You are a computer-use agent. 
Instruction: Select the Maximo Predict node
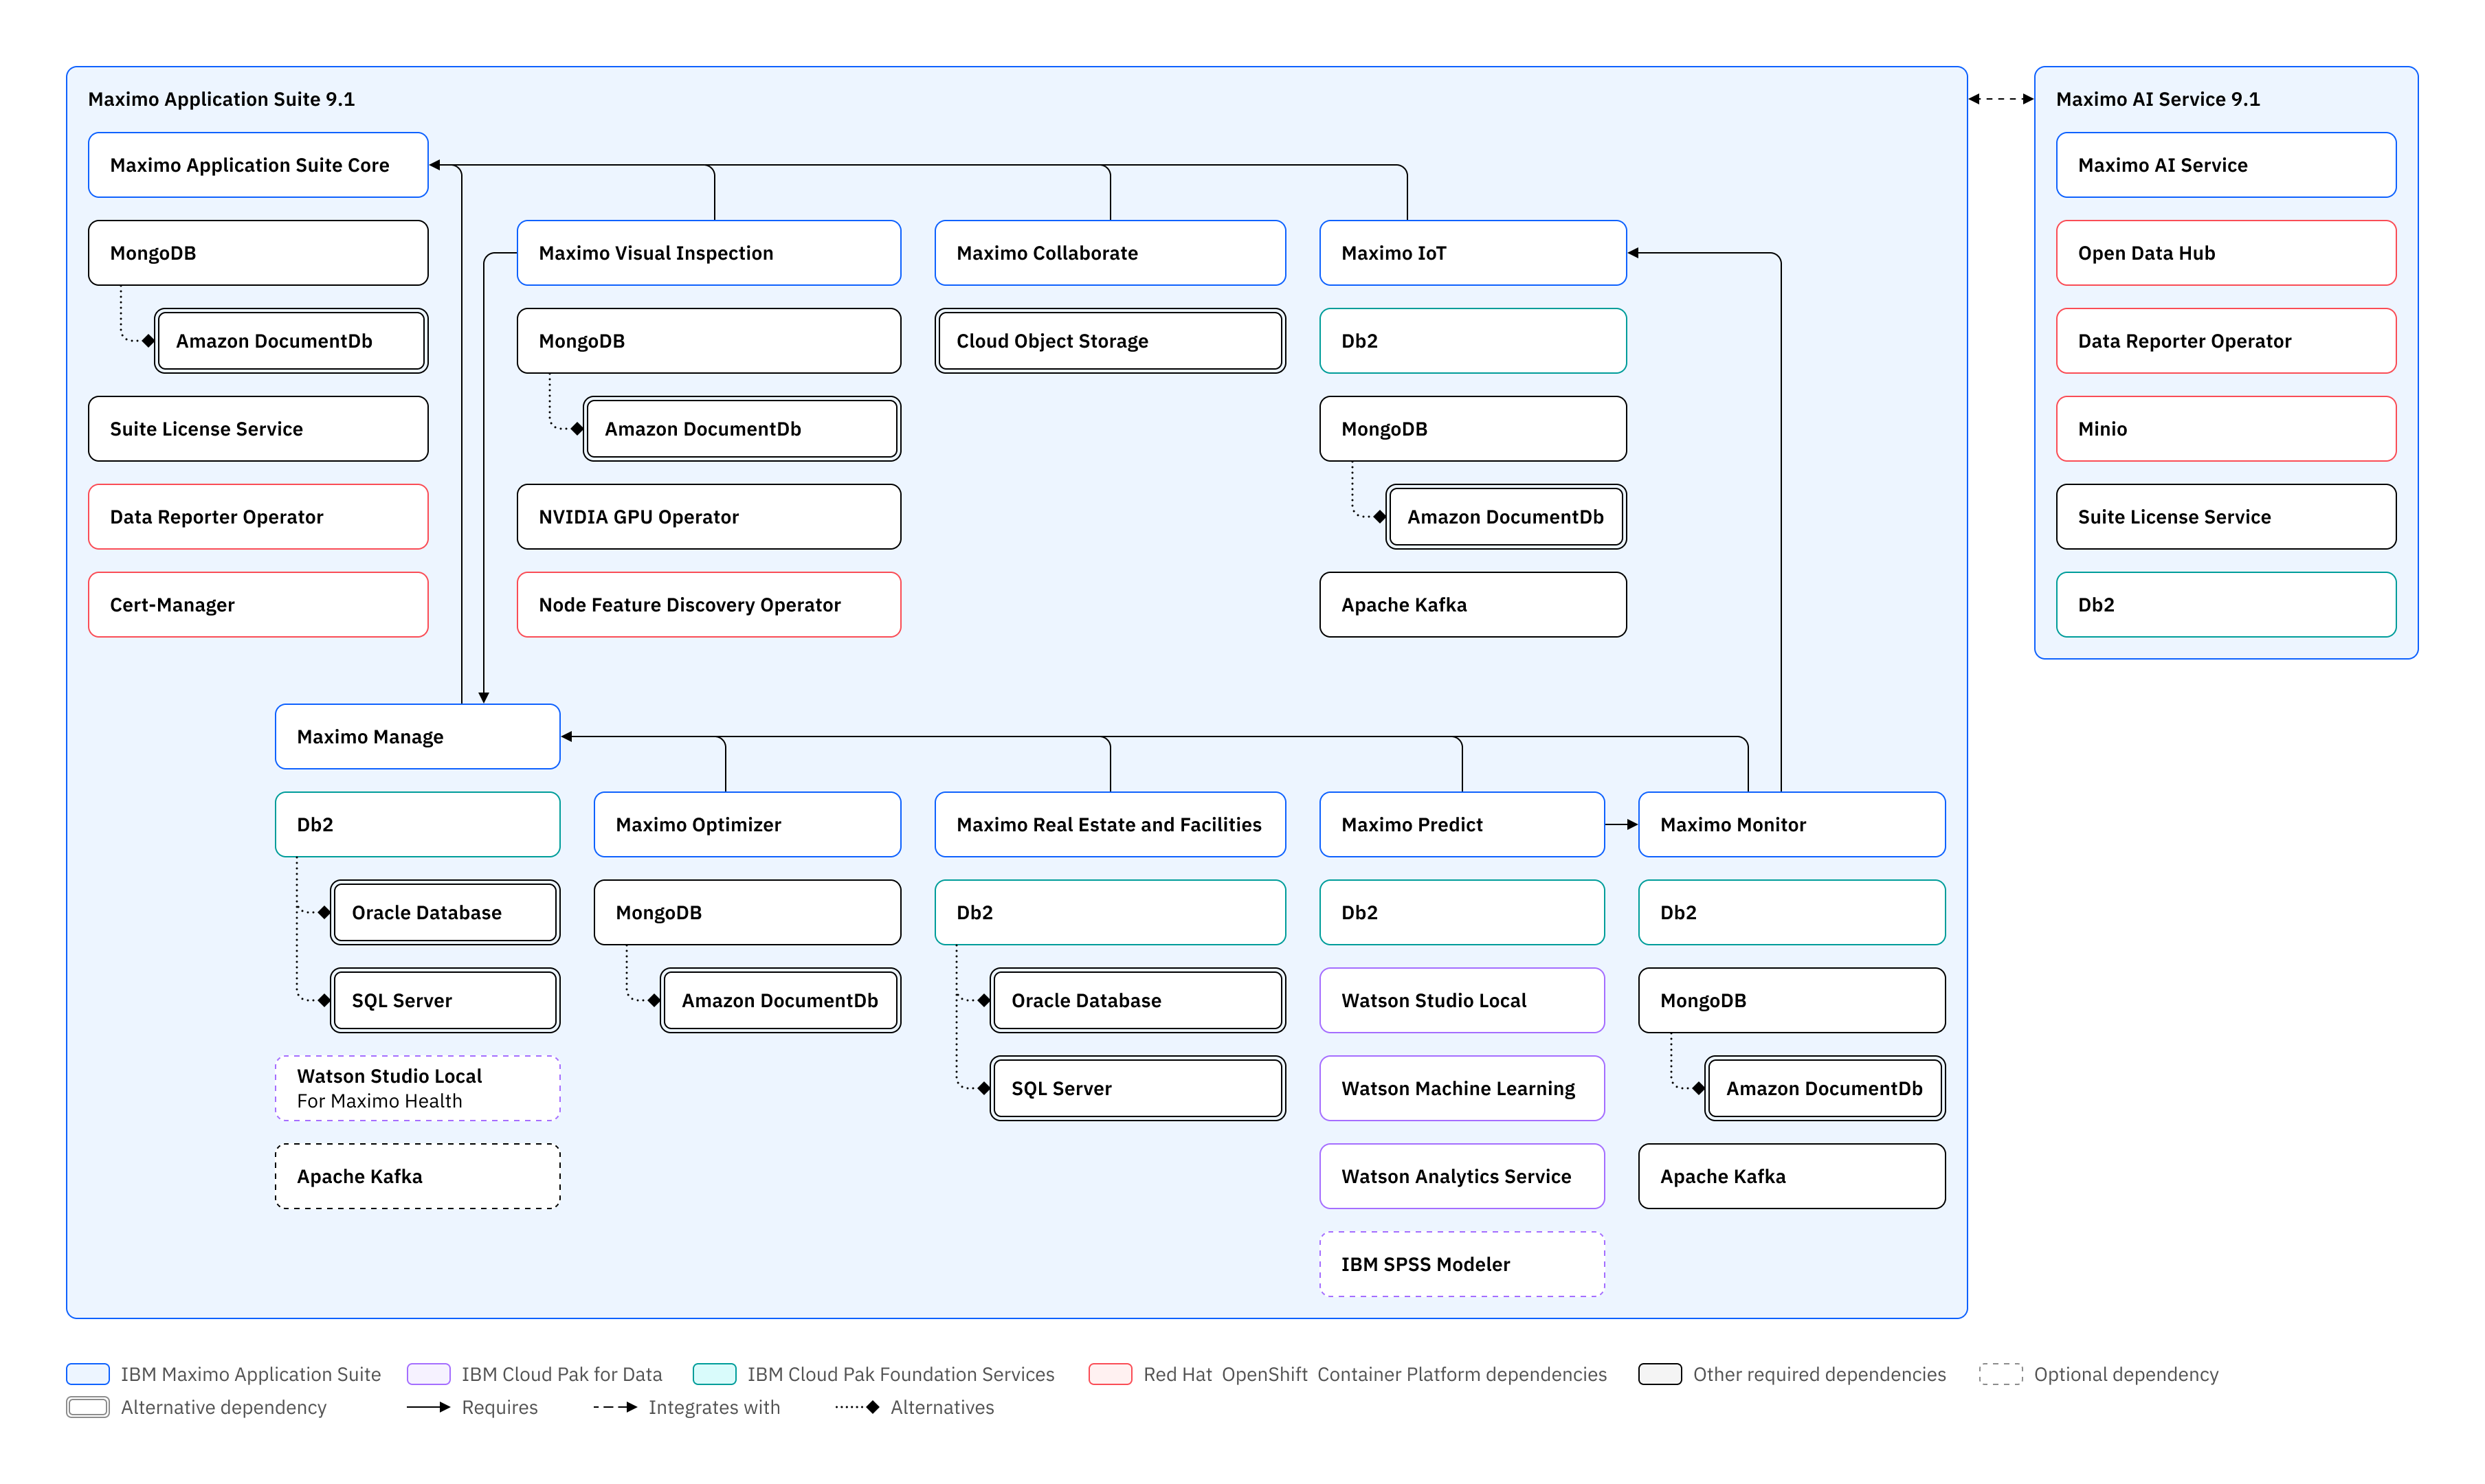1461,825
